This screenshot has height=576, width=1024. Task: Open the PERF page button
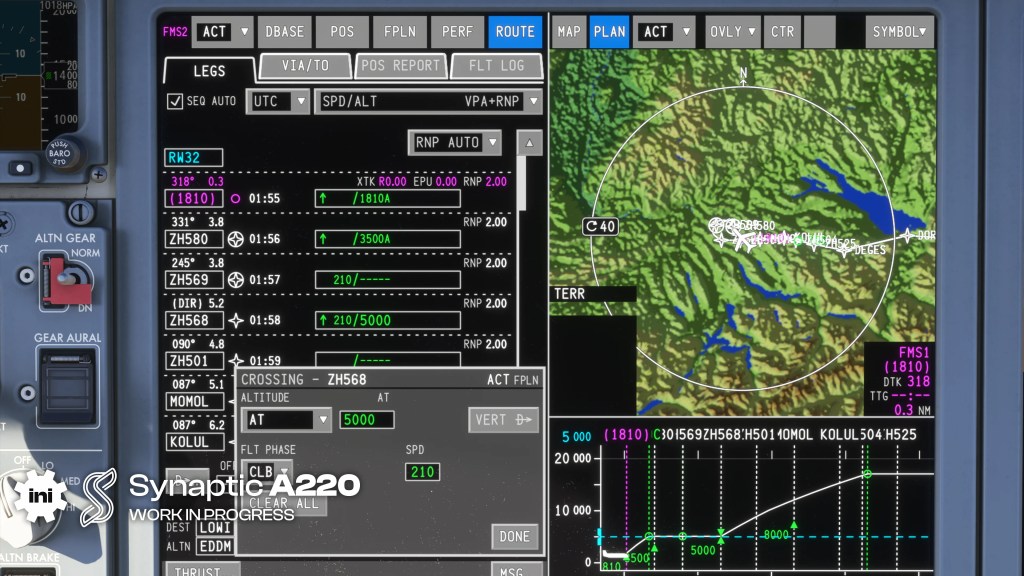457,32
